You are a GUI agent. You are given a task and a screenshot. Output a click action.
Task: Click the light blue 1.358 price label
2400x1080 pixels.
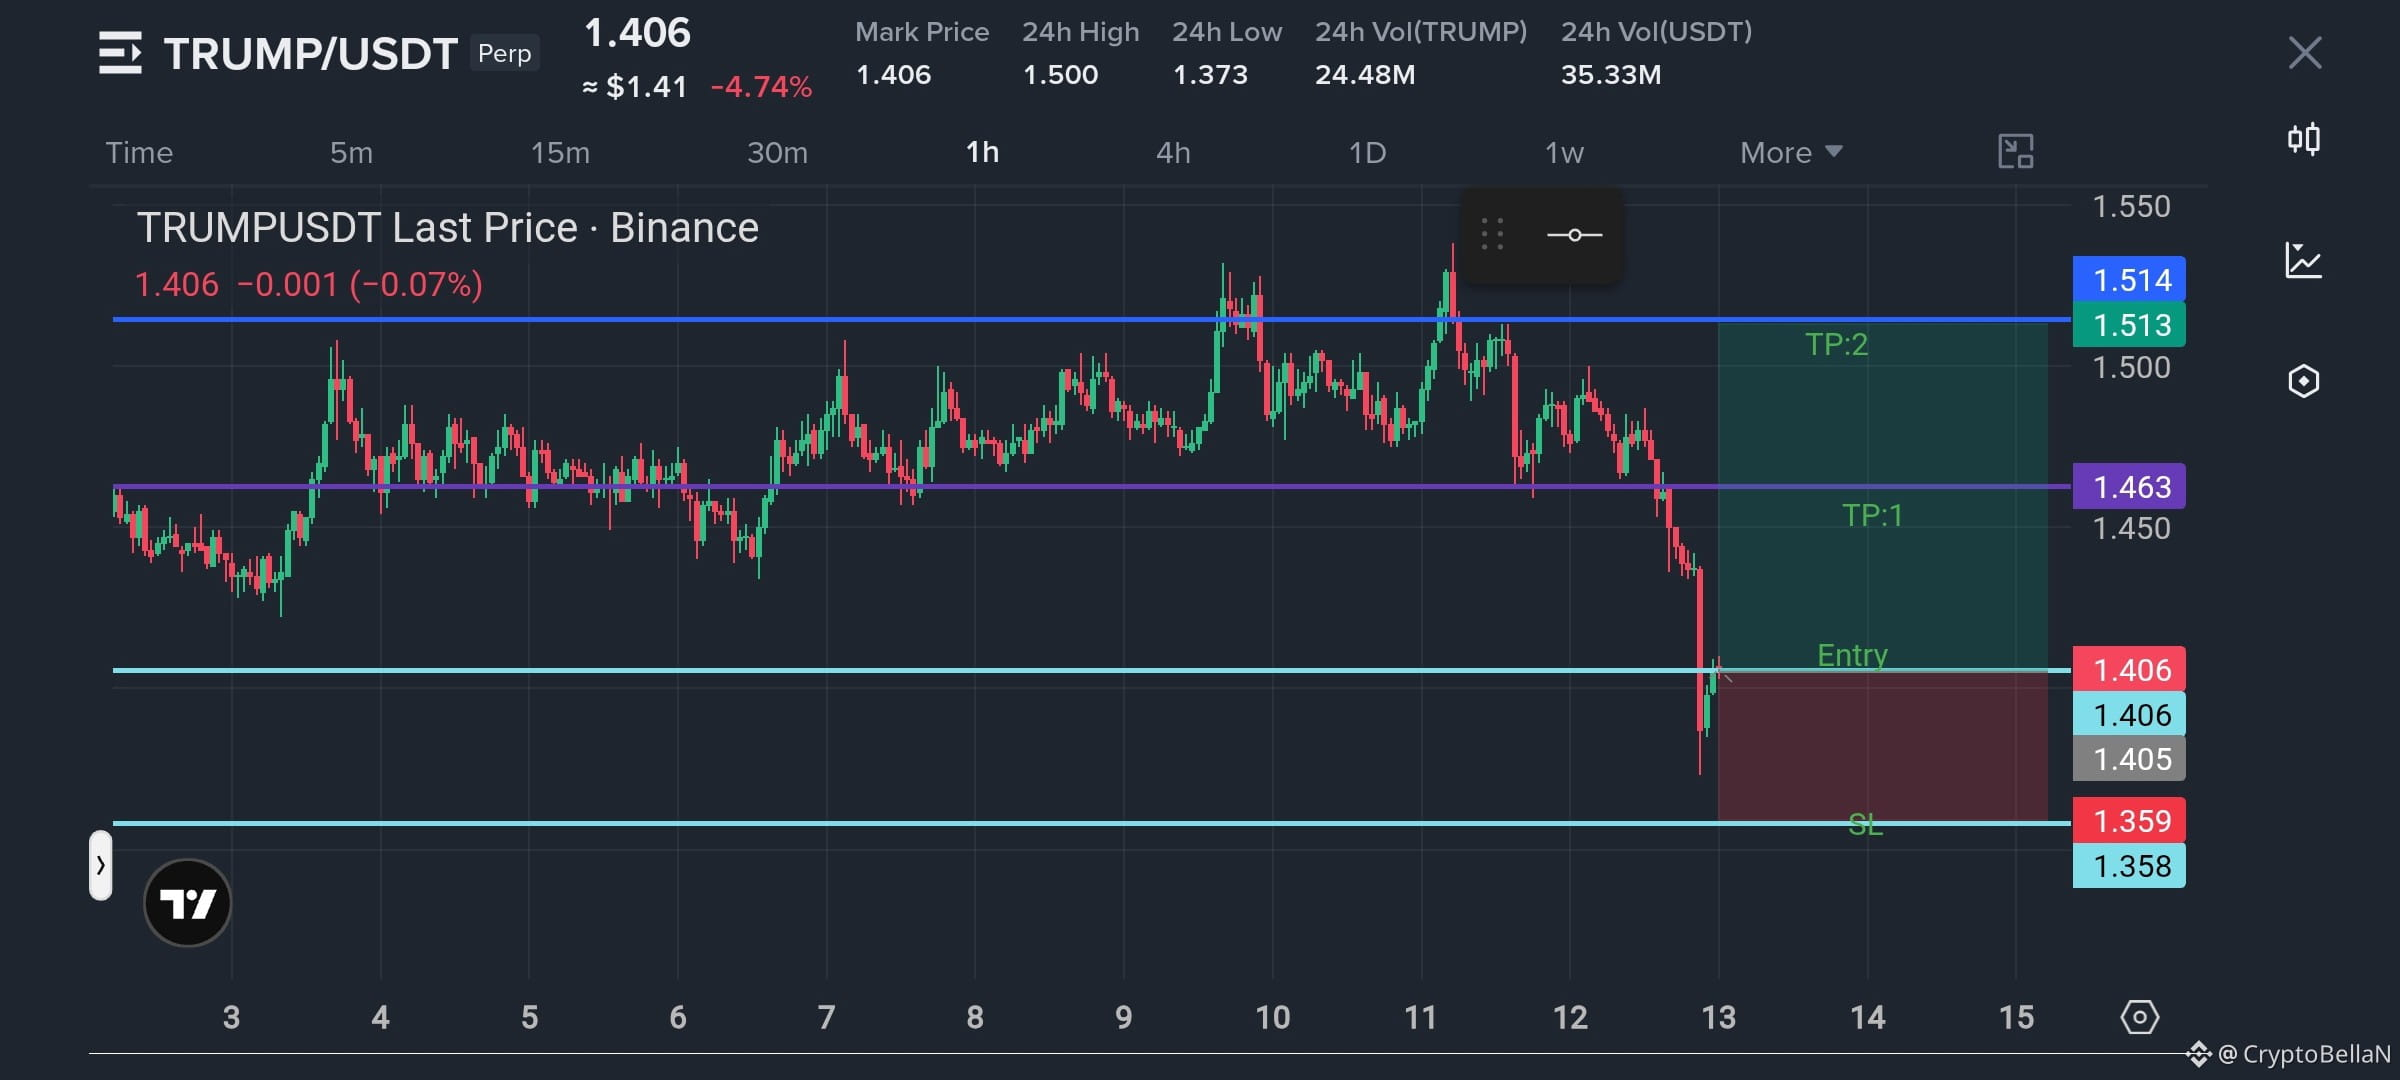click(2129, 866)
